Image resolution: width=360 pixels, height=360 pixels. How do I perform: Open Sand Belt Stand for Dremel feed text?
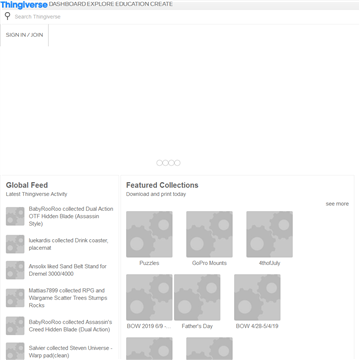click(68, 270)
